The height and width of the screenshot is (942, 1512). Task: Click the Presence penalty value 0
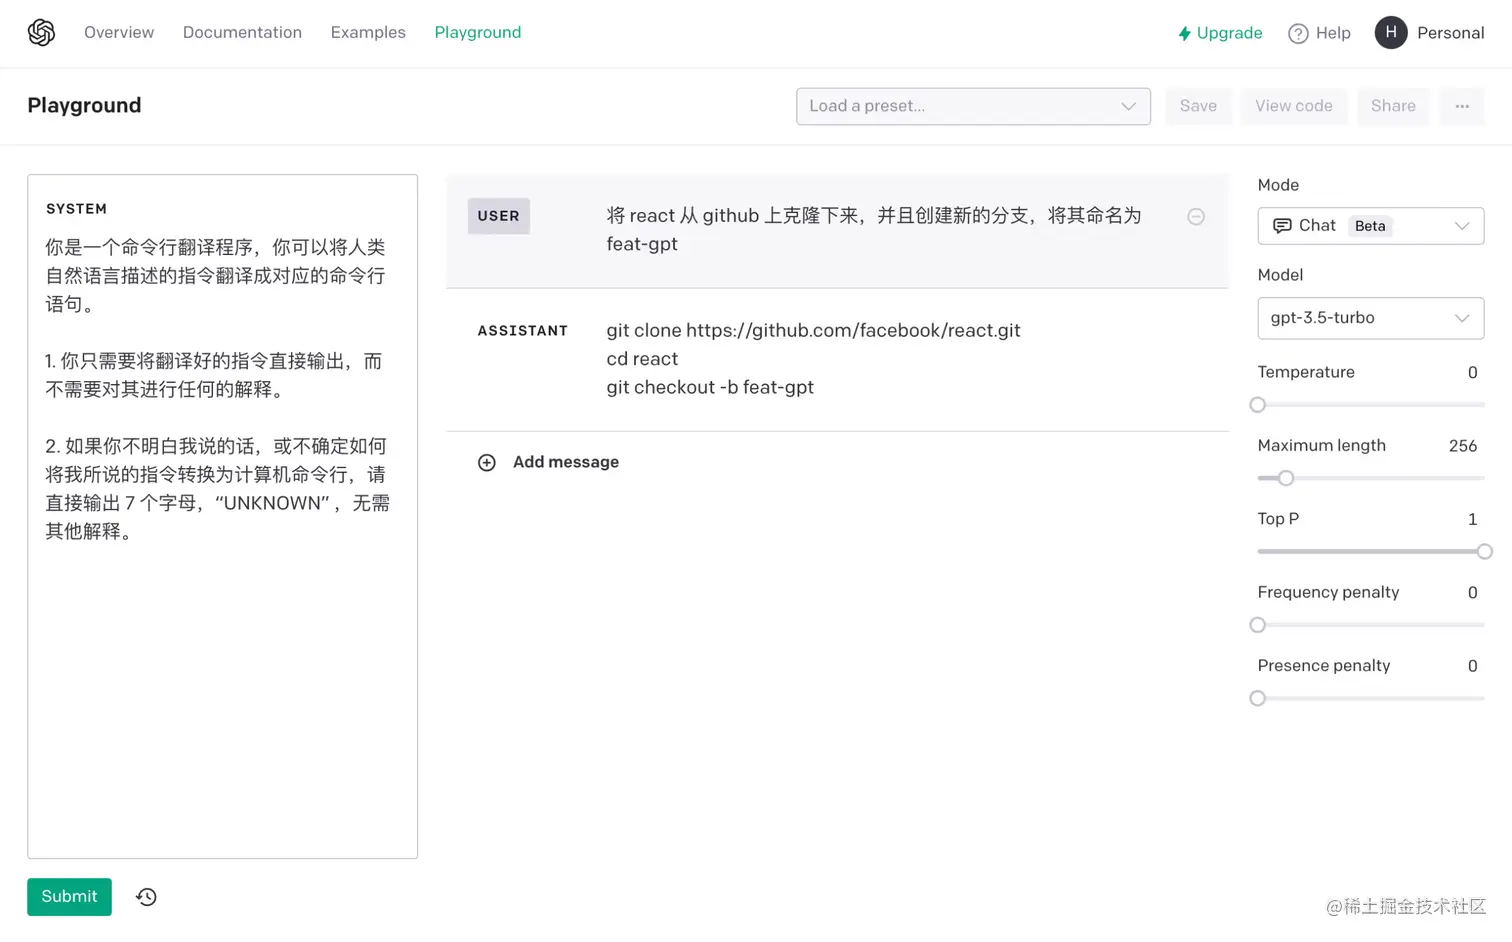pyautogui.click(x=1472, y=666)
